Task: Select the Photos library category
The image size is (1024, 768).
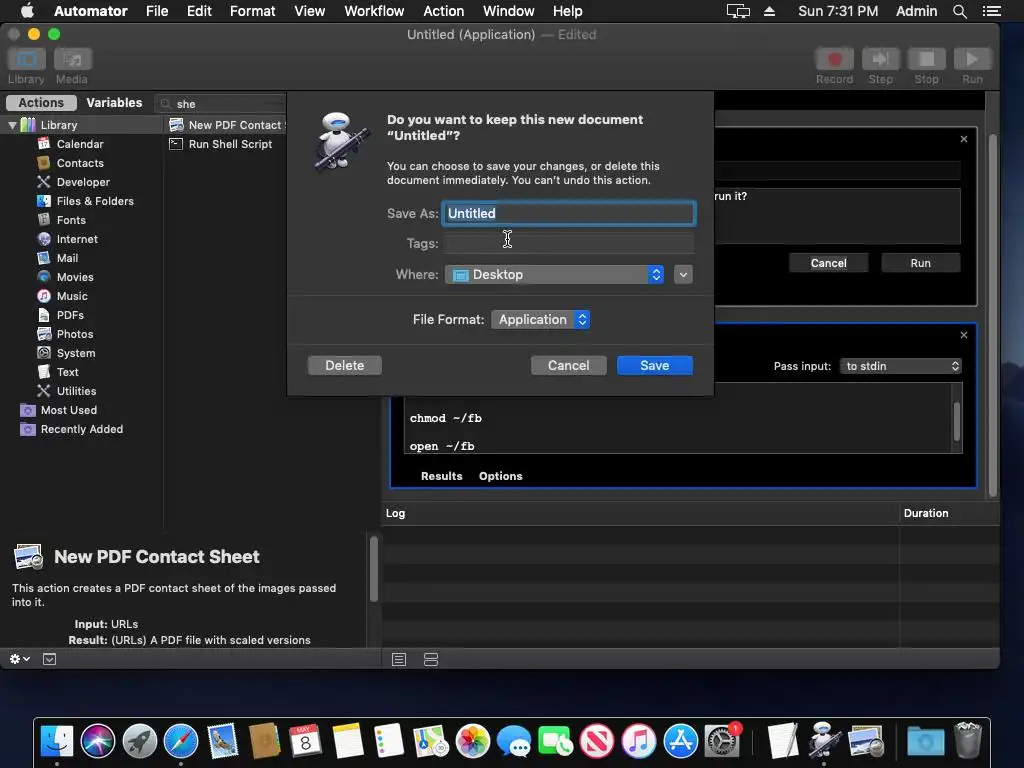Action: pyautogui.click(x=75, y=333)
